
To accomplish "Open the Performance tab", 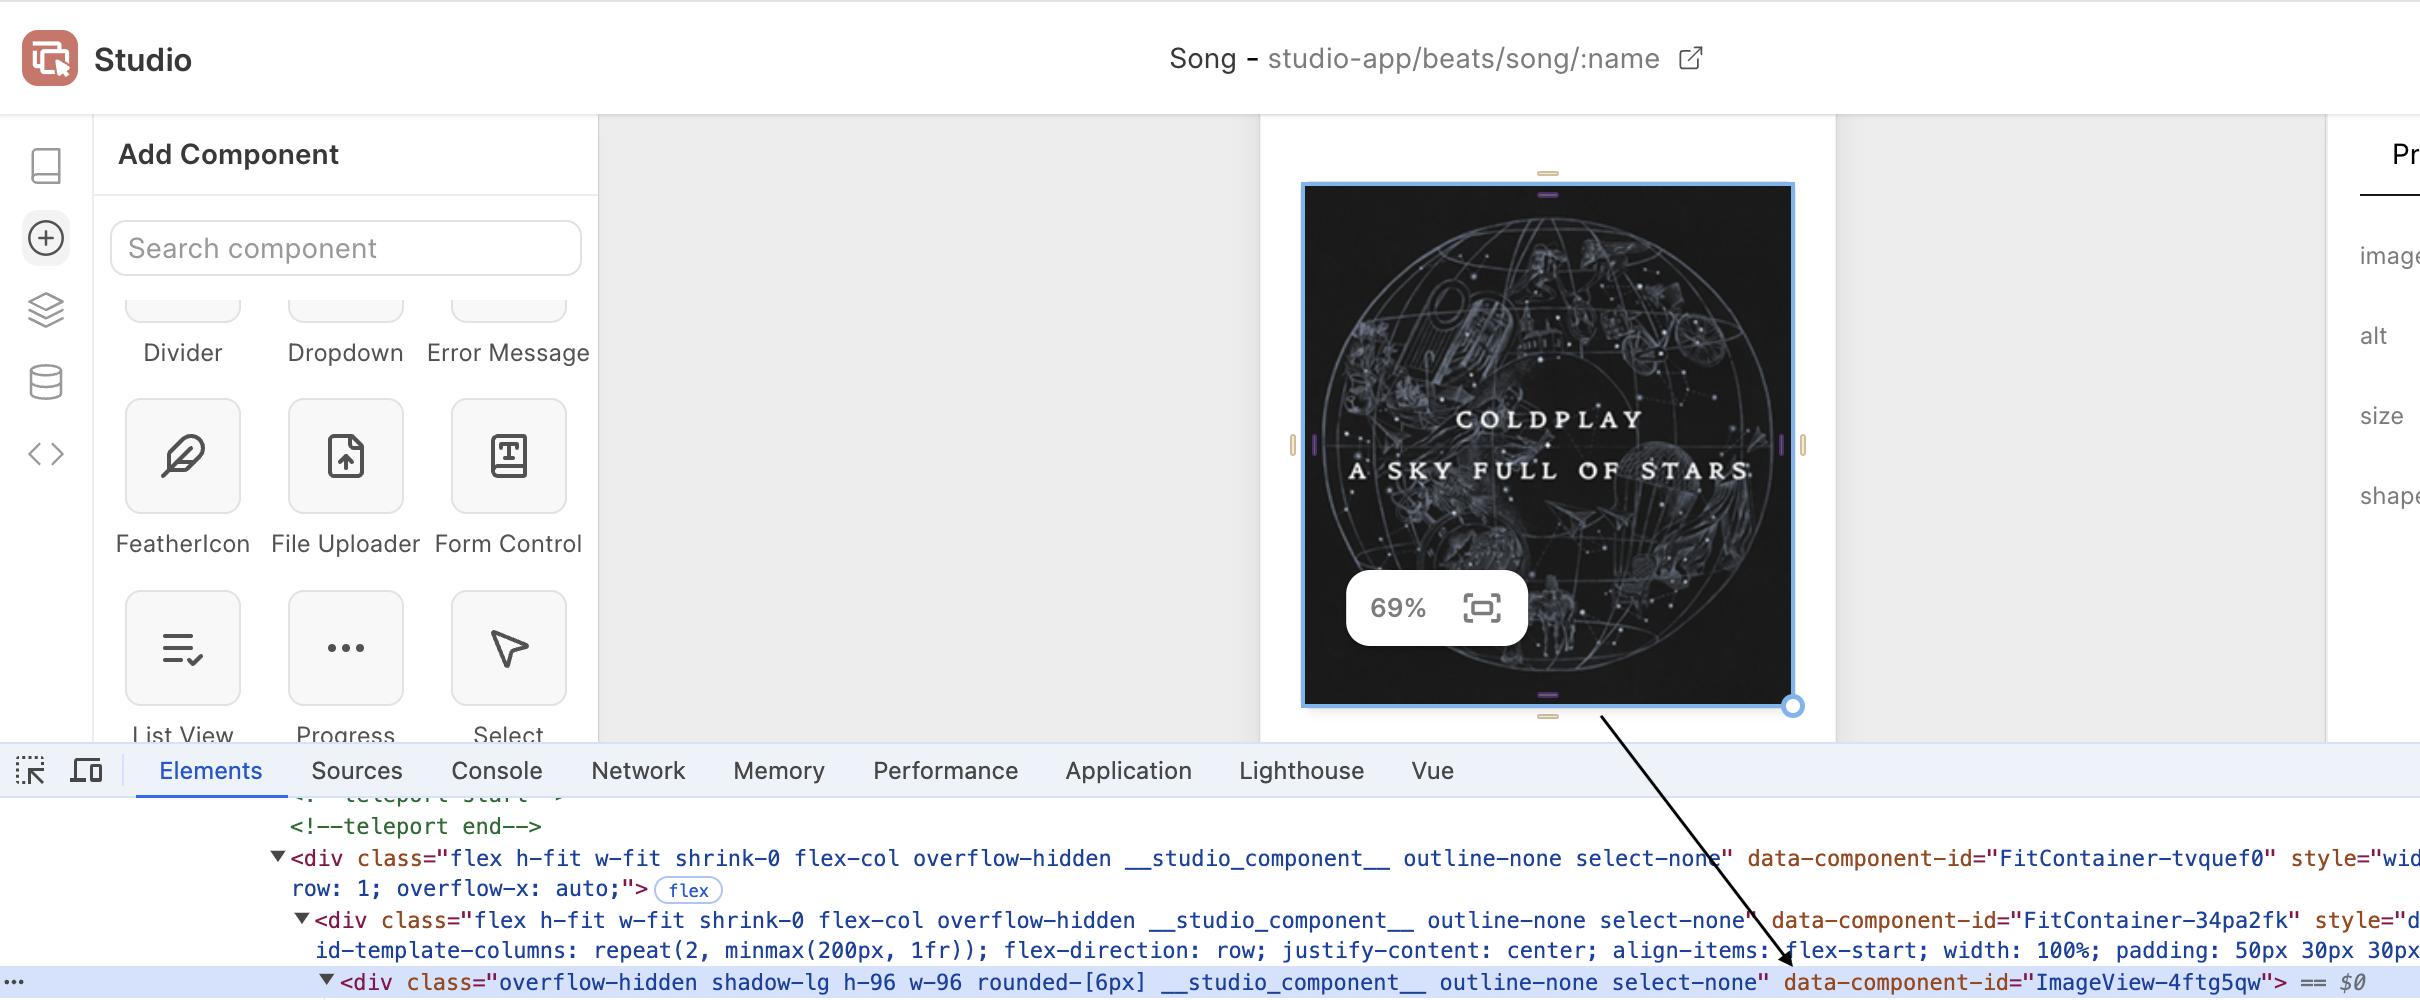I will (946, 771).
